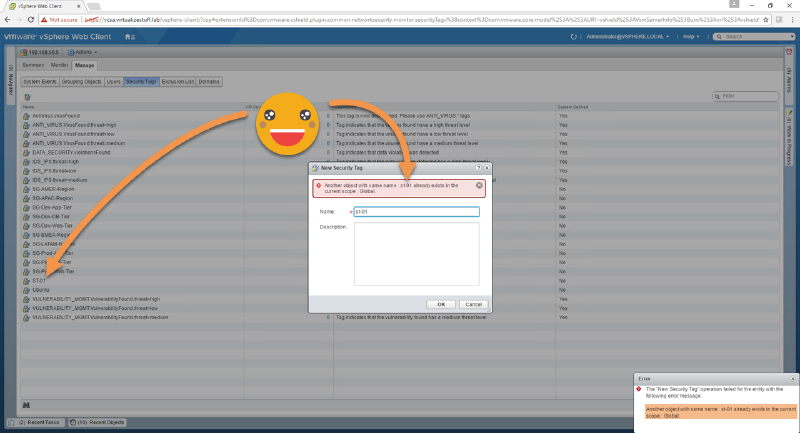Select the ST-01 security tag row
The image size is (800, 433).
[x=401, y=281]
